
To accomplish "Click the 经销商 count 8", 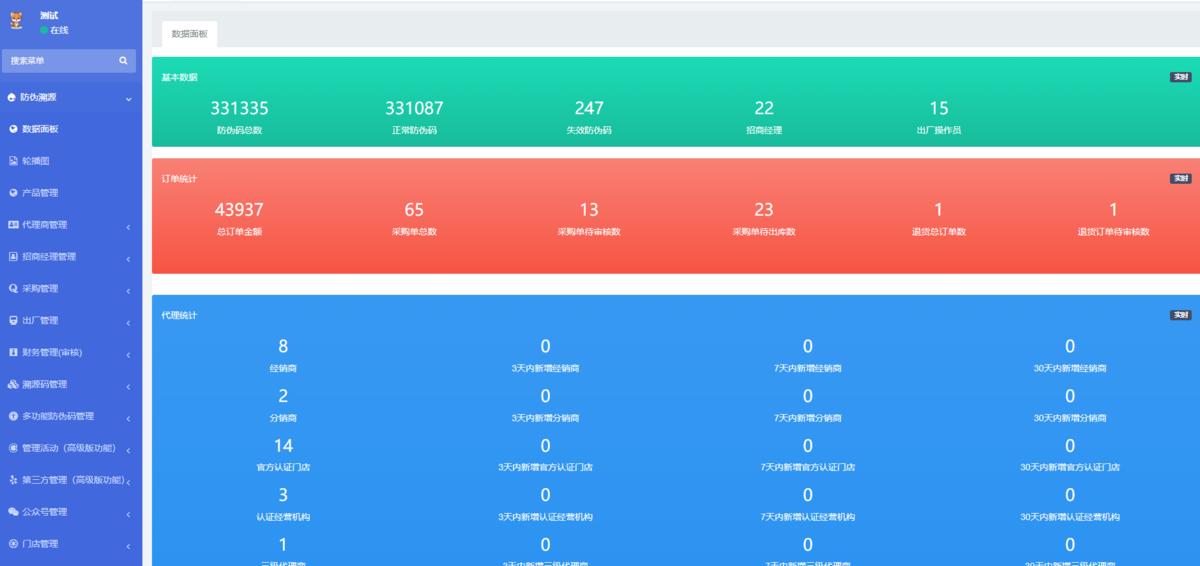I will click(x=283, y=346).
